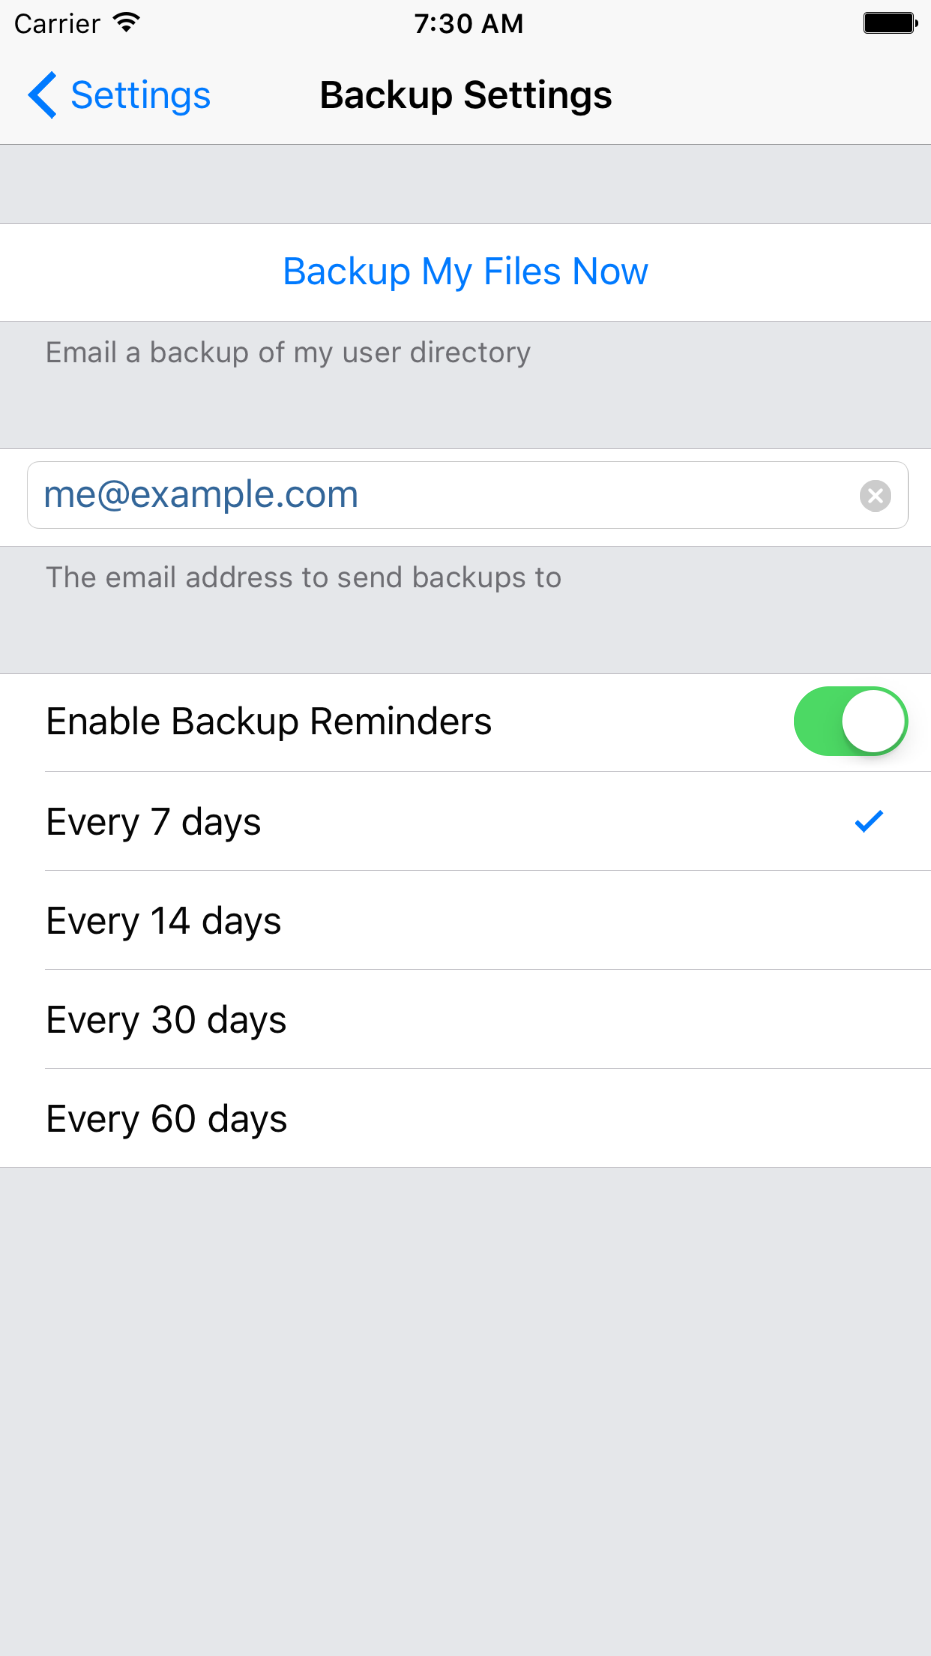Tap the battery icon in status bar
The image size is (931, 1656).
tap(889, 23)
